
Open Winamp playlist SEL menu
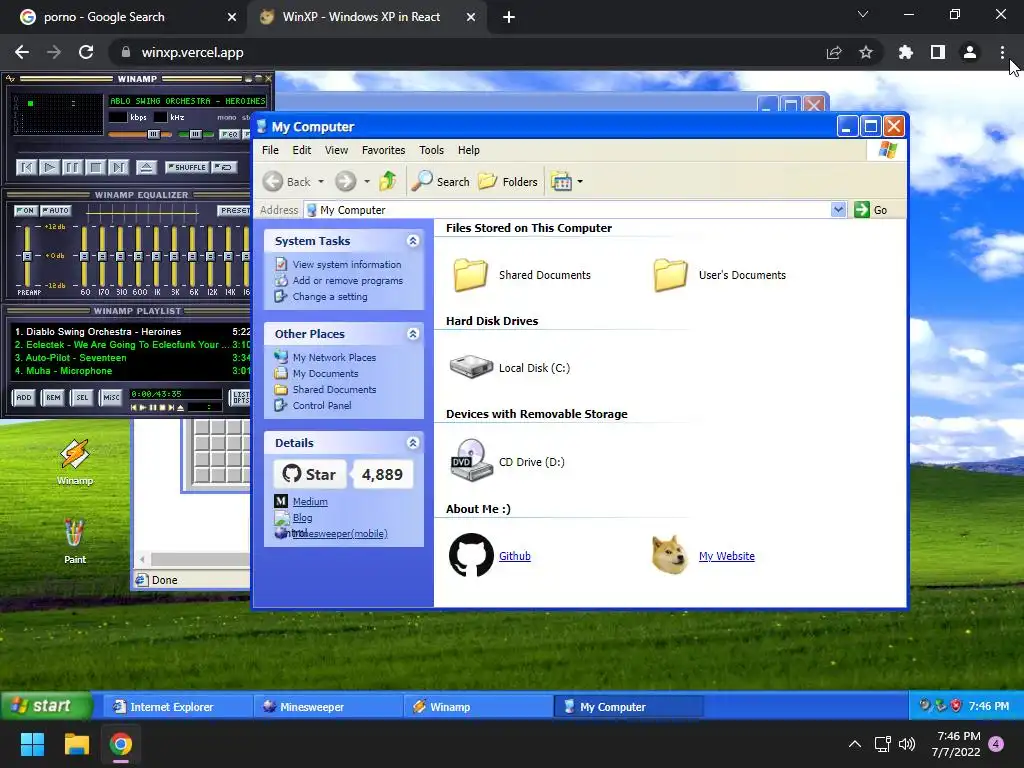click(82, 397)
